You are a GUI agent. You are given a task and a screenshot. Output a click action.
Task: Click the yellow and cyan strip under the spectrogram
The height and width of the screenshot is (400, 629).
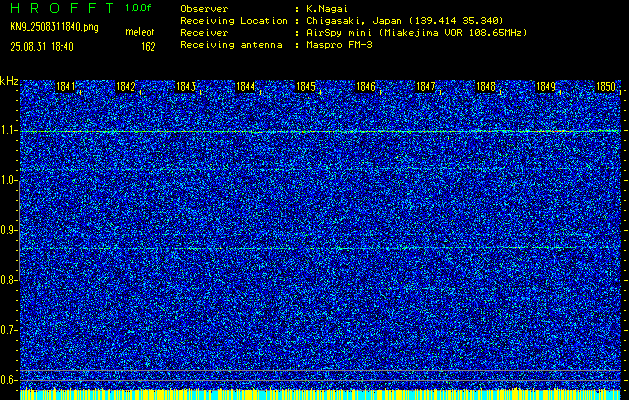tap(320, 394)
